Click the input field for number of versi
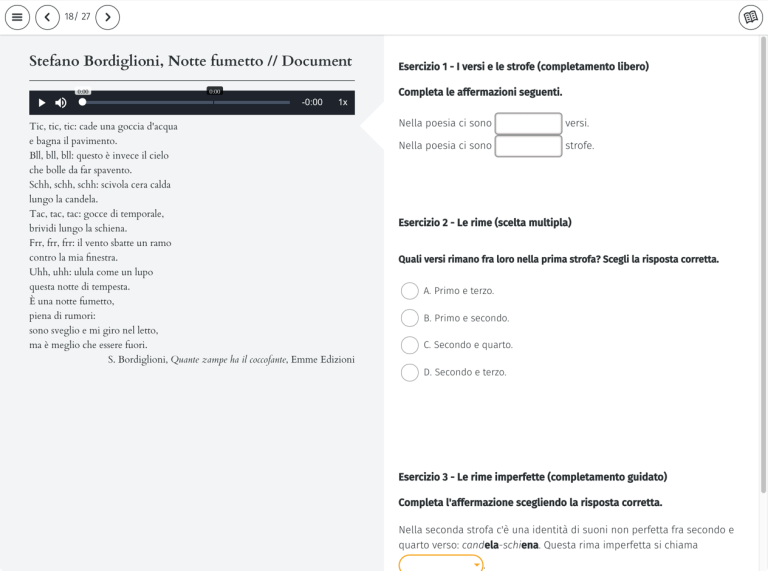Screen dimensions: 768x571 pos(528,124)
